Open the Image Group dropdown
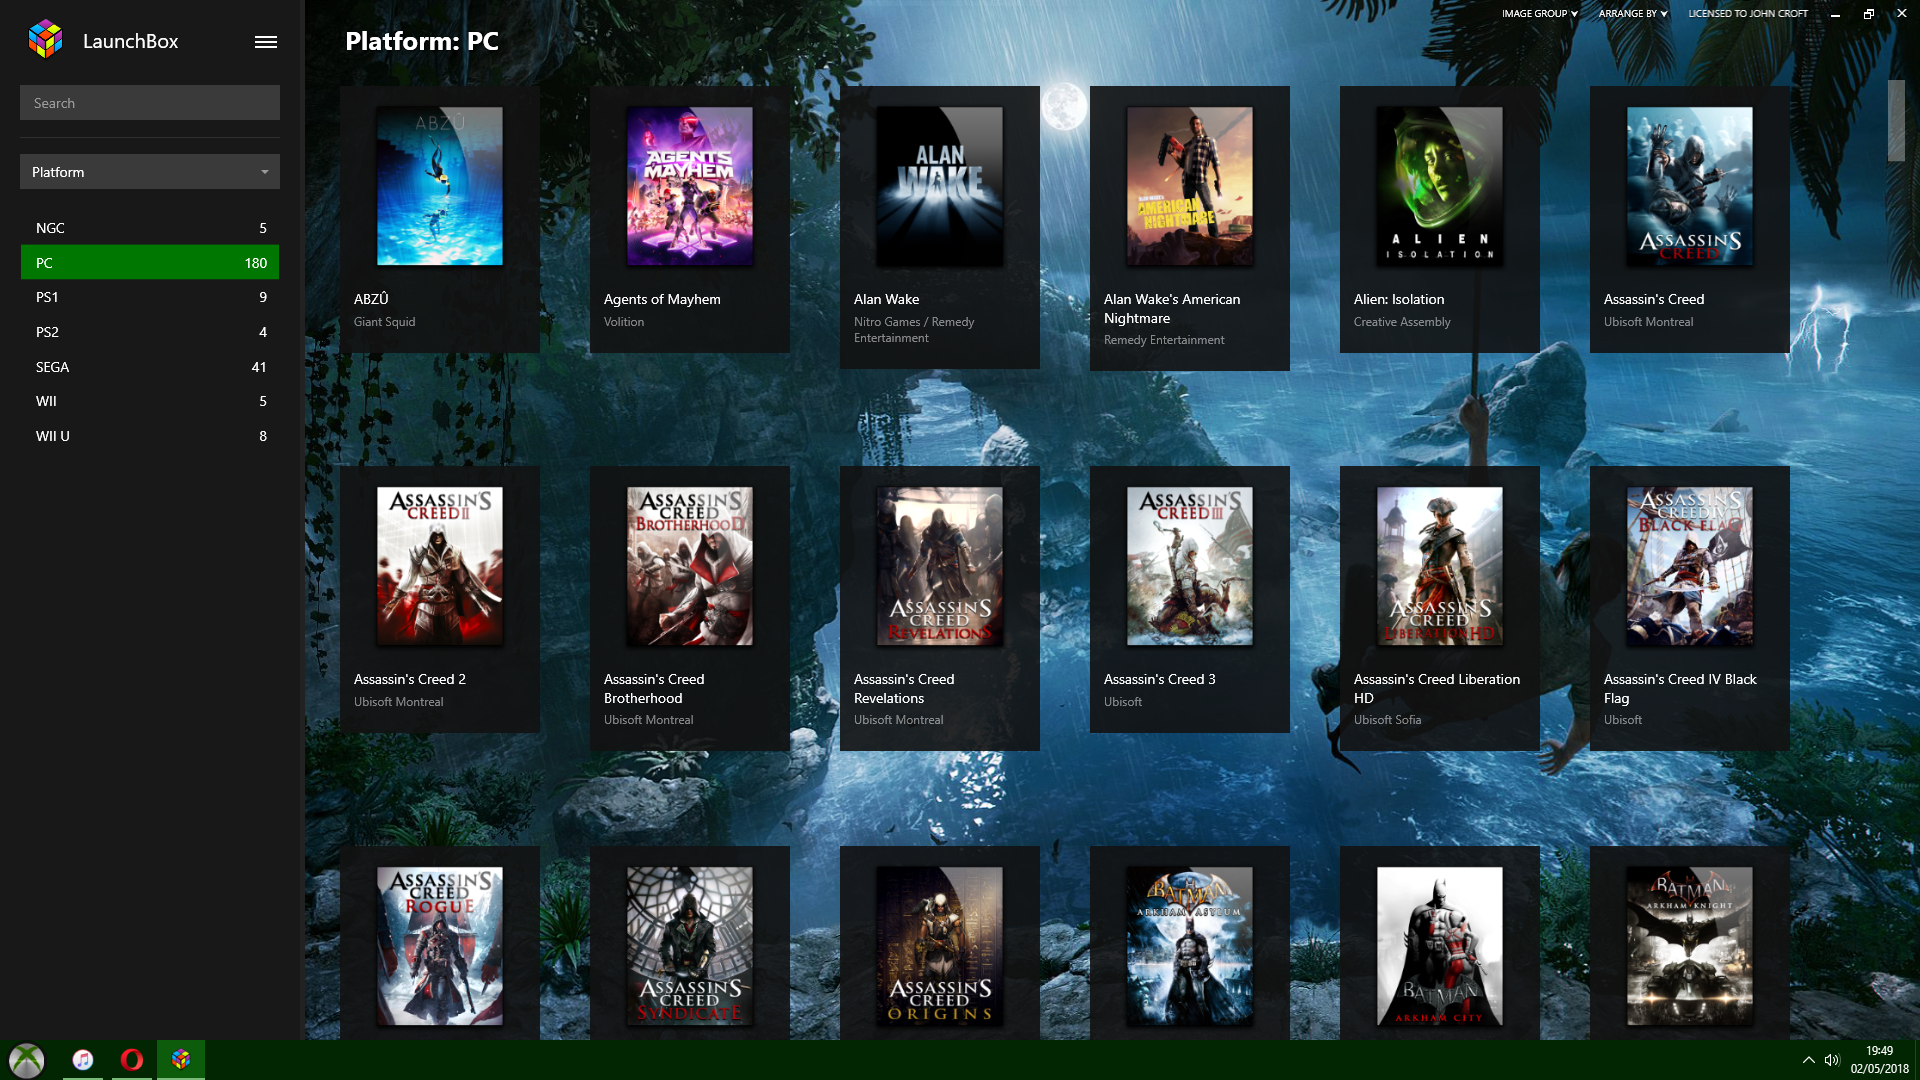 click(1539, 14)
